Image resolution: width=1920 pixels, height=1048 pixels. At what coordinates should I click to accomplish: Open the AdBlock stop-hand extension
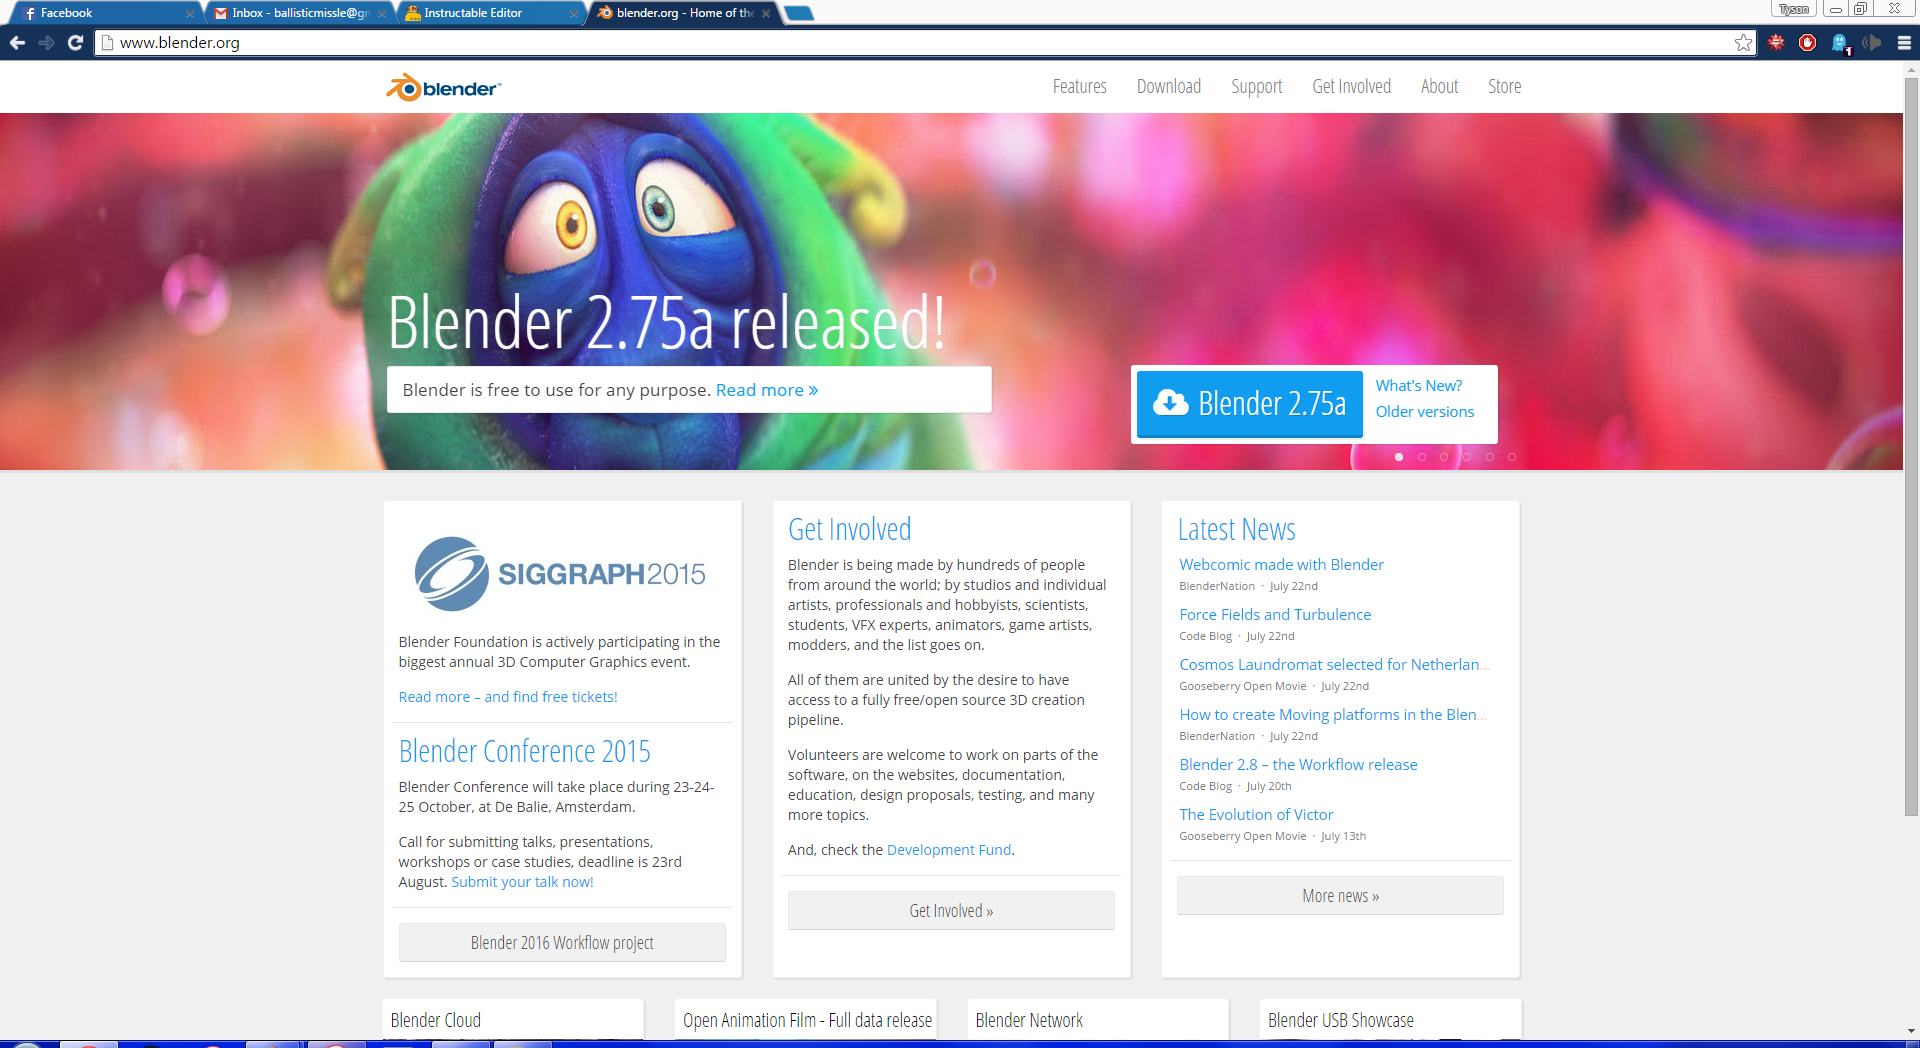pyautogui.click(x=1807, y=43)
